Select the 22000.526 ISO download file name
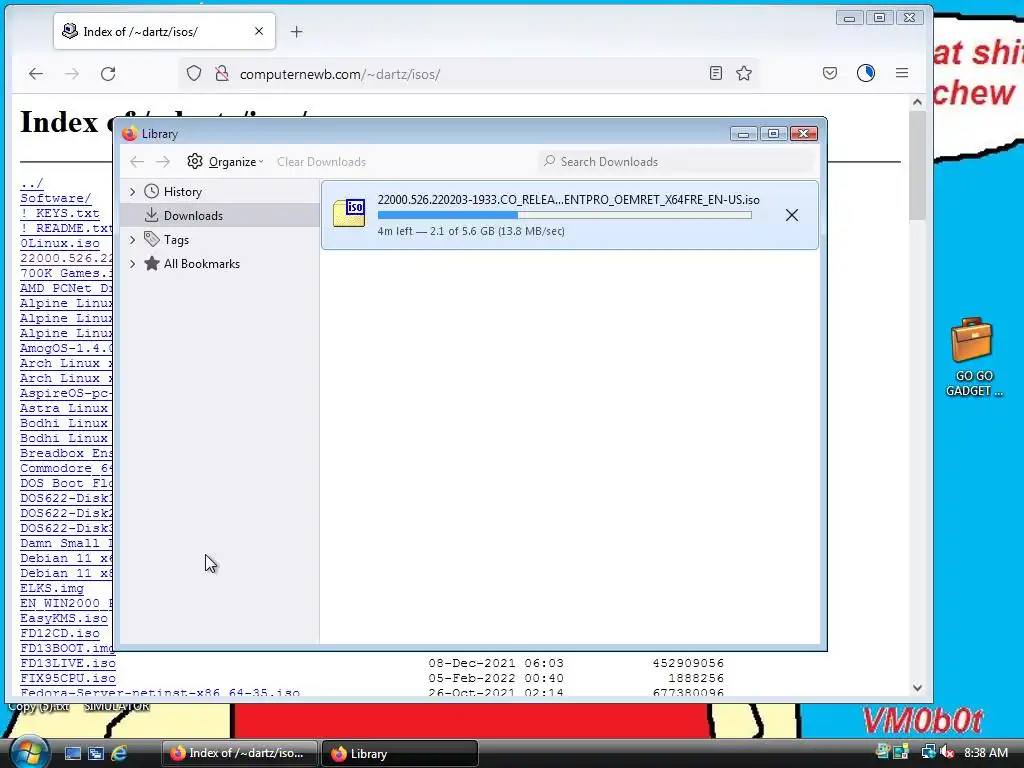Image resolution: width=1024 pixels, height=768 pixels. (x=568, y=200)
